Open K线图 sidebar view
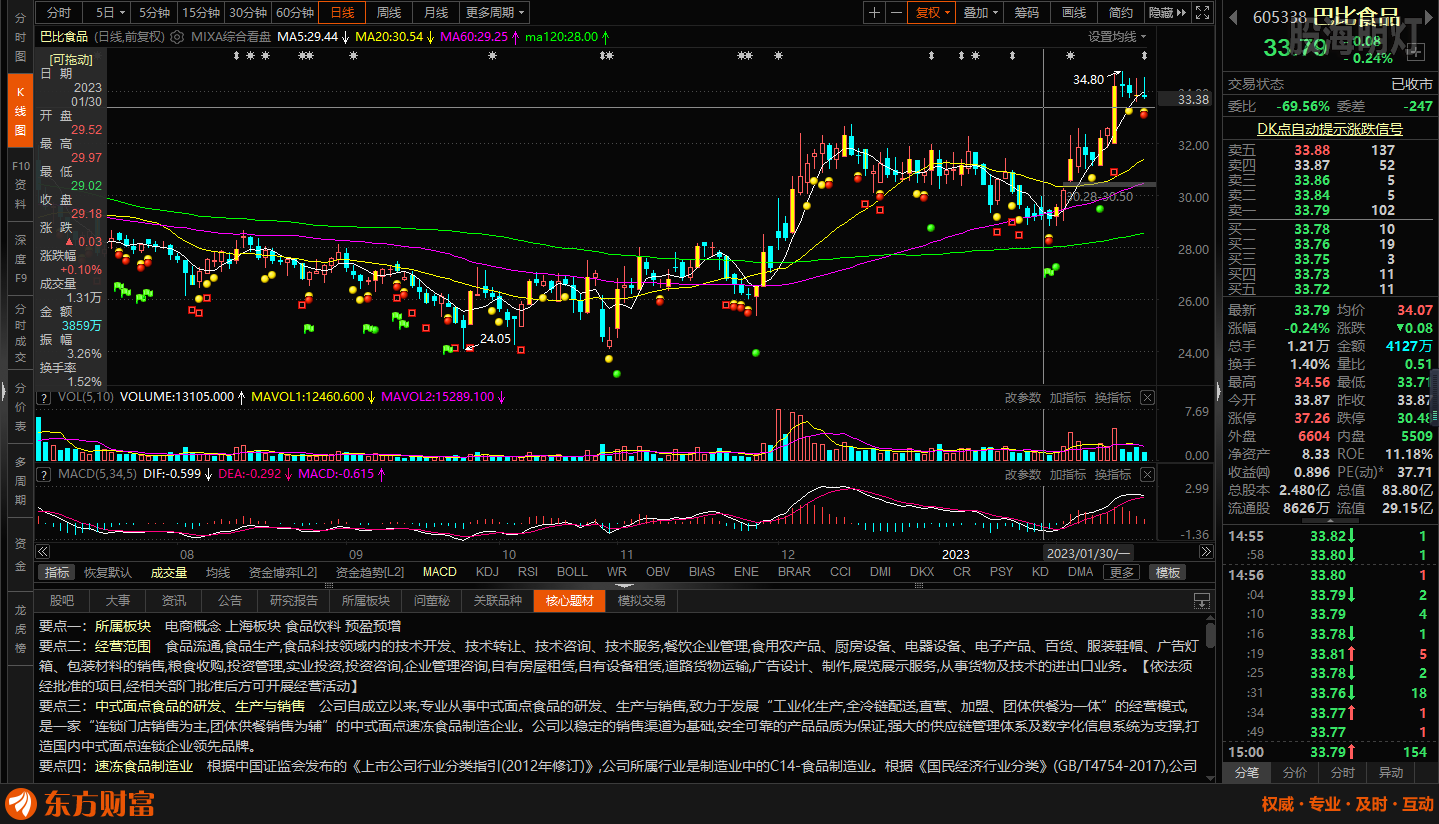This screenshot has height=824, width=1439. tap(20, 110)
